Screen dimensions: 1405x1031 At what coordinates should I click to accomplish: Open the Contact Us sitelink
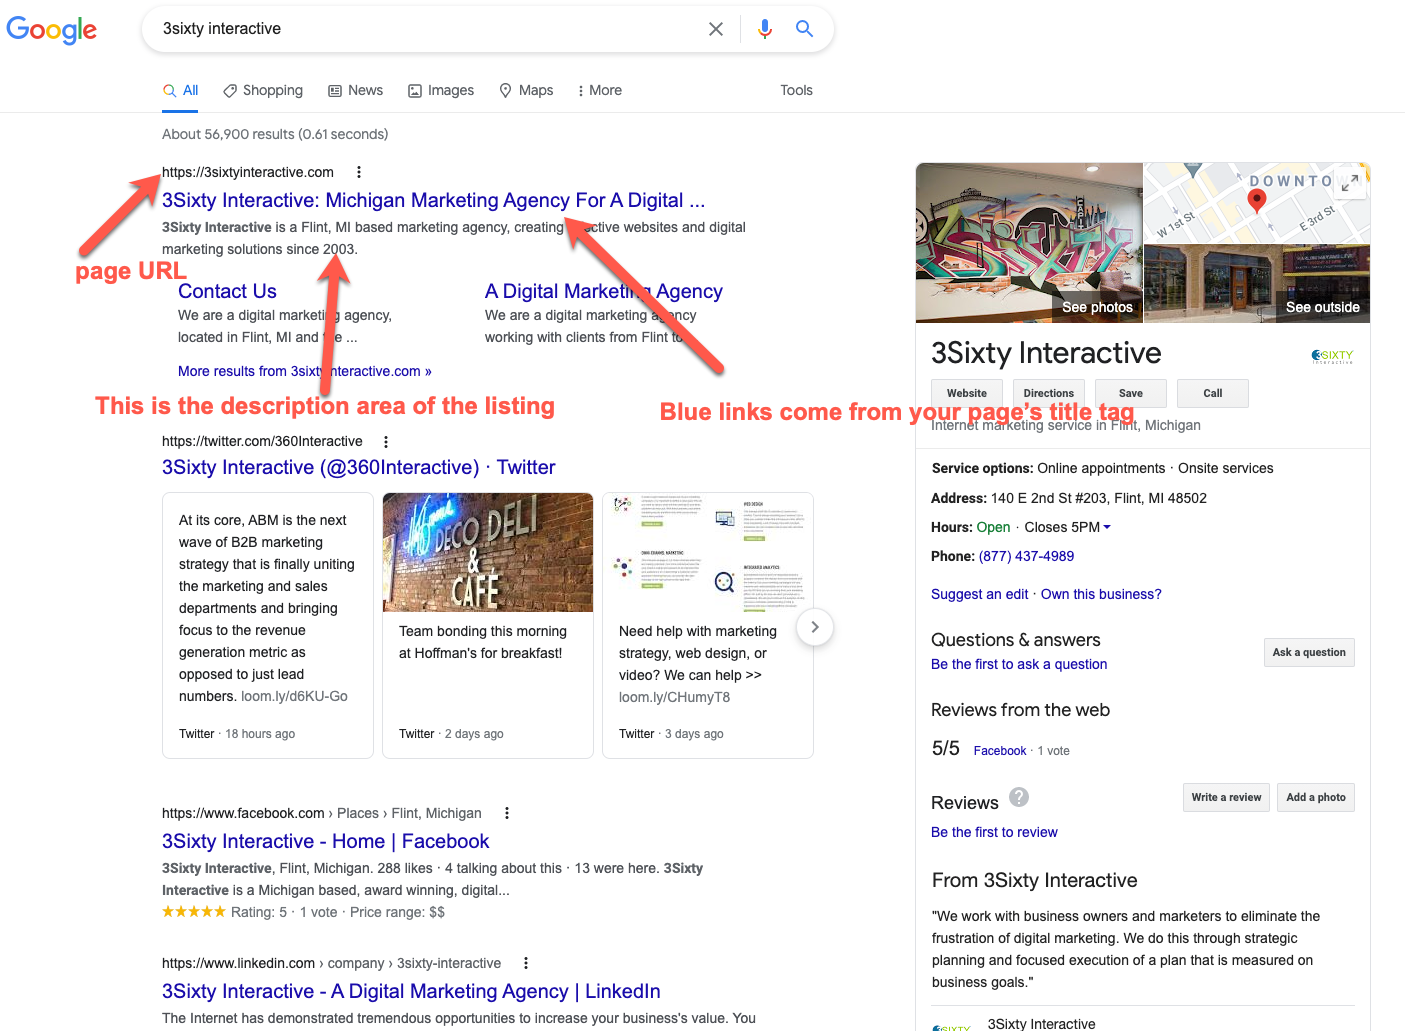click(x=227, y=291)
